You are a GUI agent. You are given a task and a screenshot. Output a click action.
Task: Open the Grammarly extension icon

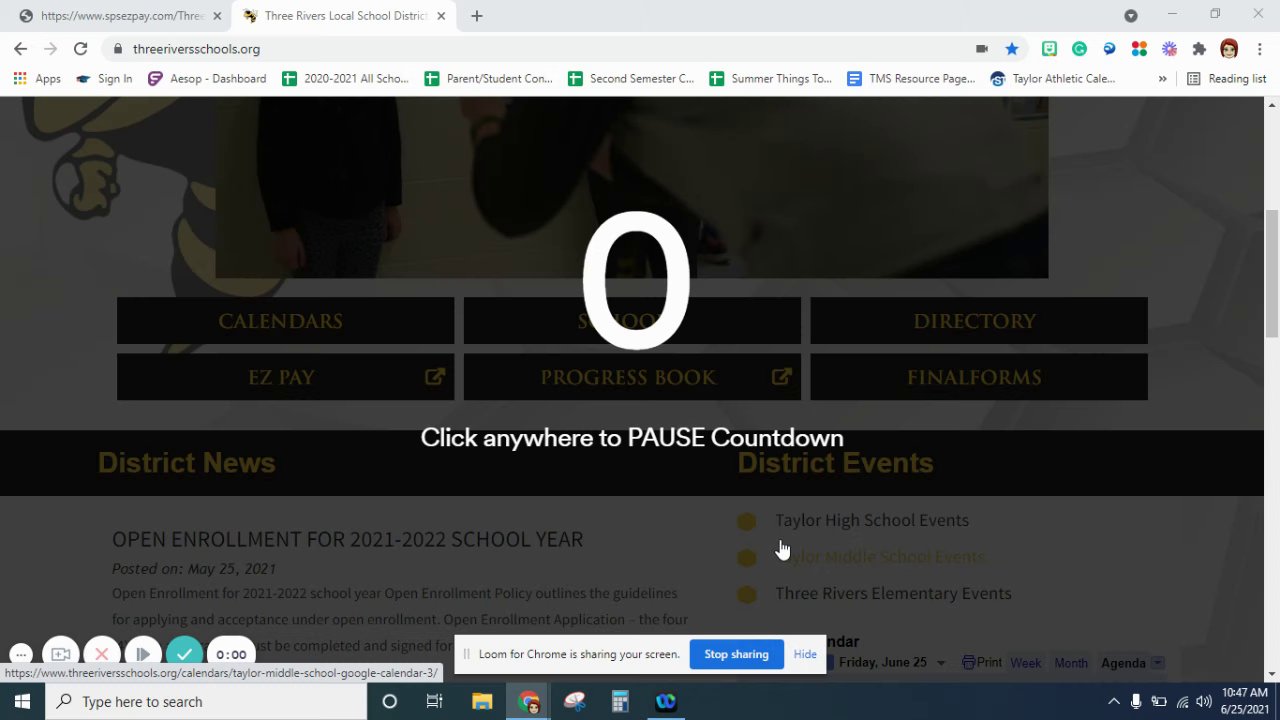1079,49
